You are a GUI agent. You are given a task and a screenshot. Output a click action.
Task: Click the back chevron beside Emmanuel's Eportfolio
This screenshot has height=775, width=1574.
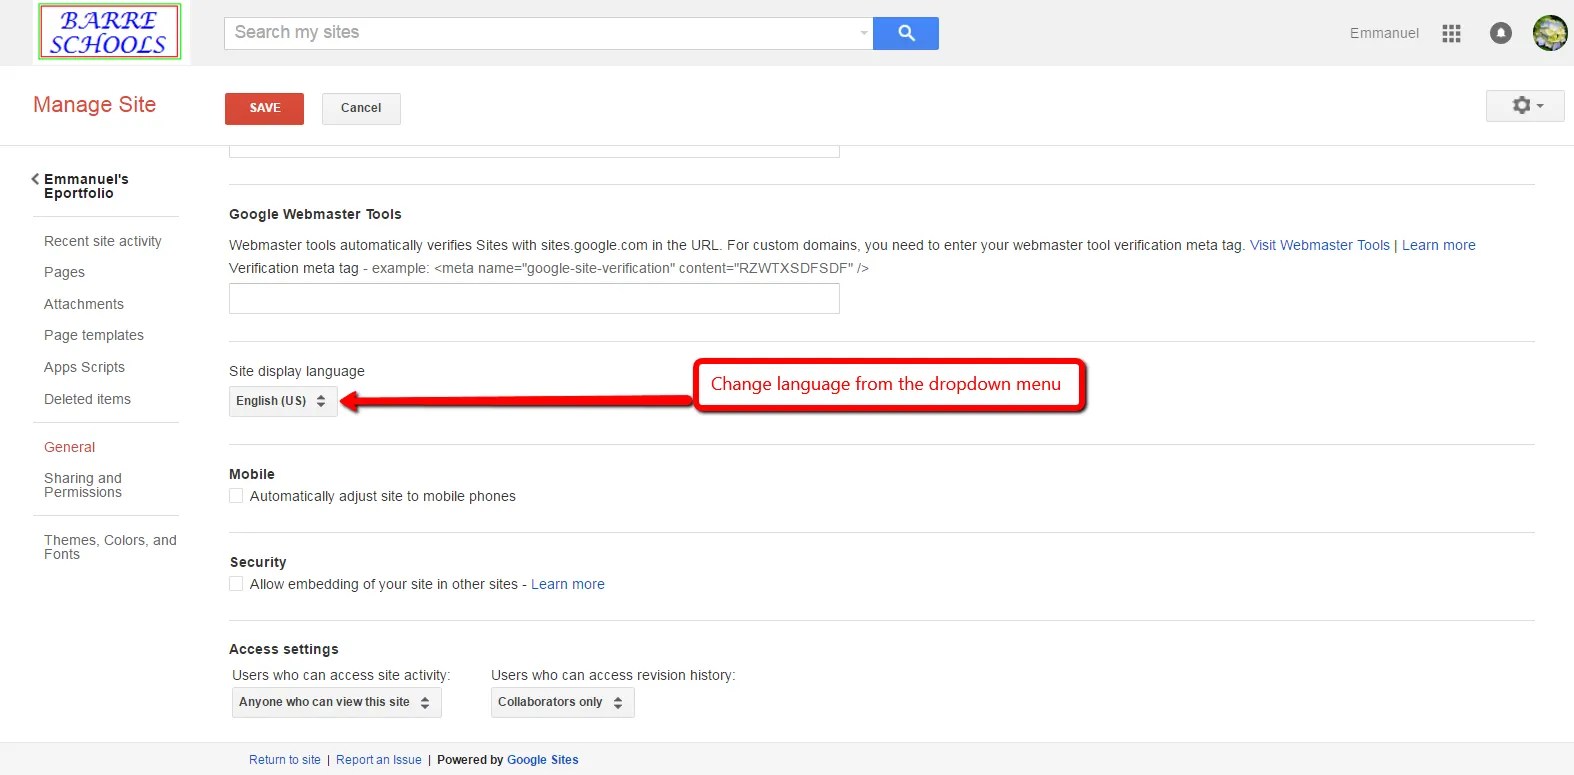pyautogui.click(x=35, y=179)
